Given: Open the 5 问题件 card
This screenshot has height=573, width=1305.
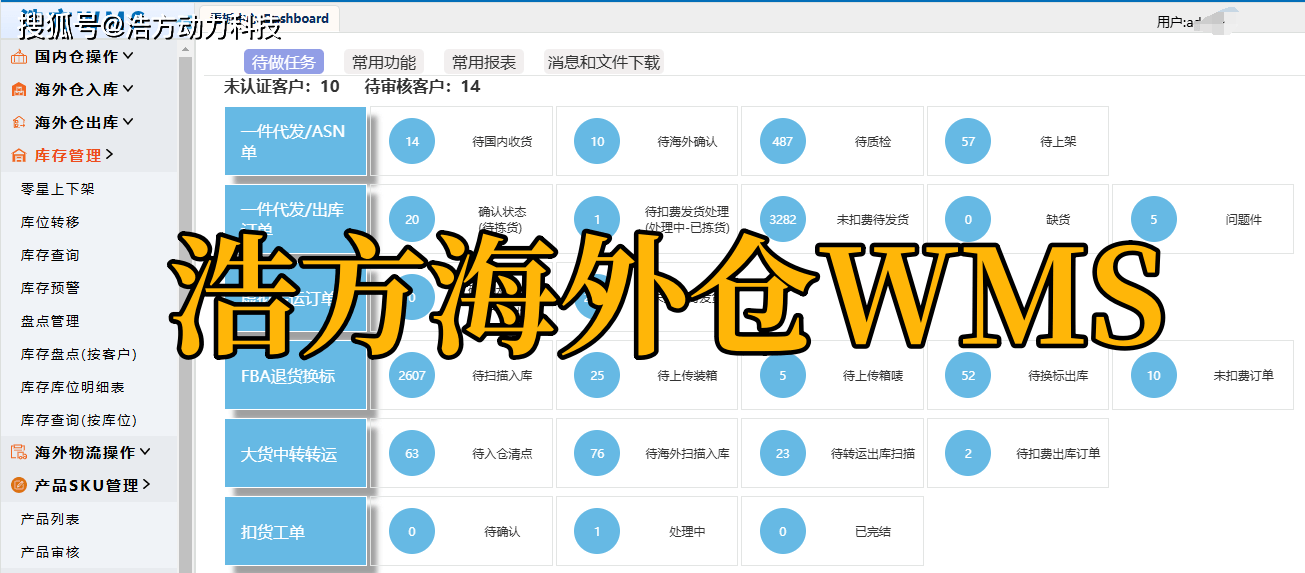Looking at the screenshot, I should tap(1203, 219).
